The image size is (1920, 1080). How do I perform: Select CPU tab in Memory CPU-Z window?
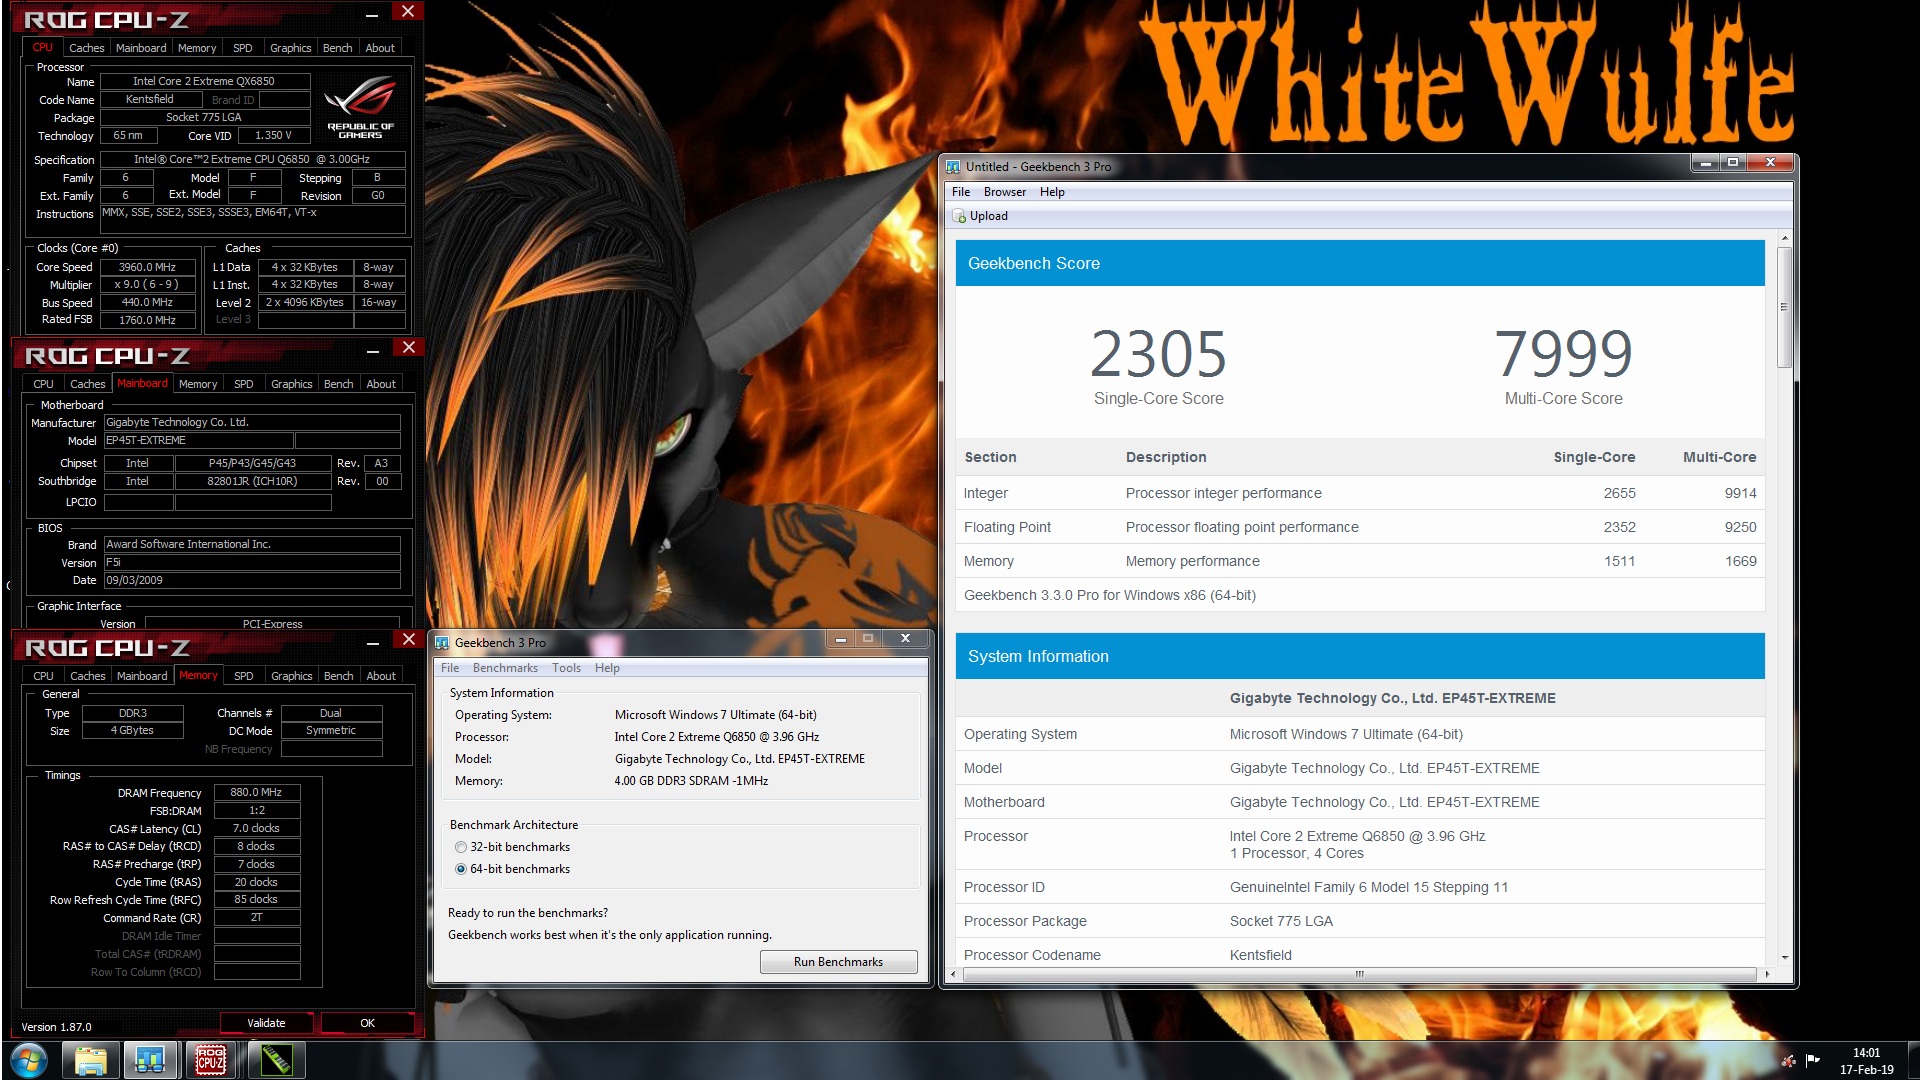[x=43, y=676]
